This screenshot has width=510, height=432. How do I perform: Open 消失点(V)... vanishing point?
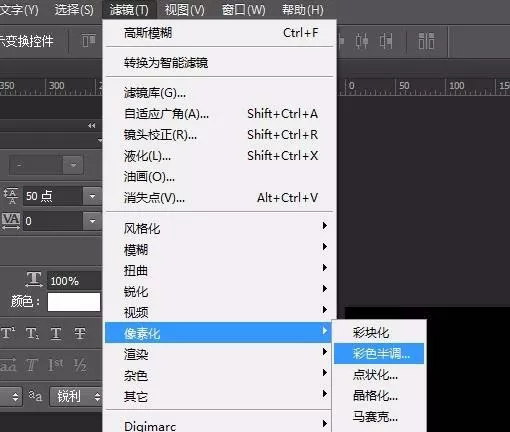[220, 198]
